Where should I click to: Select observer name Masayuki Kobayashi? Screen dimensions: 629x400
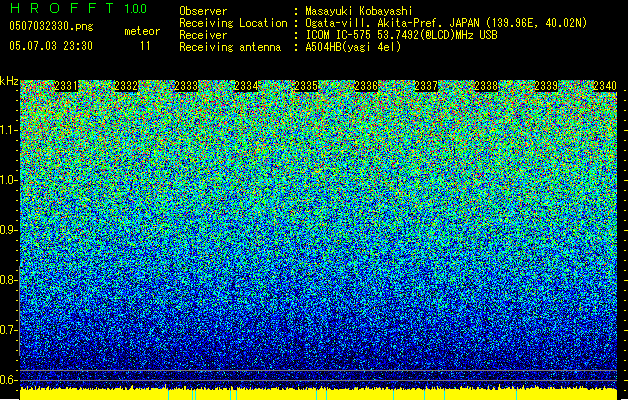[359, 11]
